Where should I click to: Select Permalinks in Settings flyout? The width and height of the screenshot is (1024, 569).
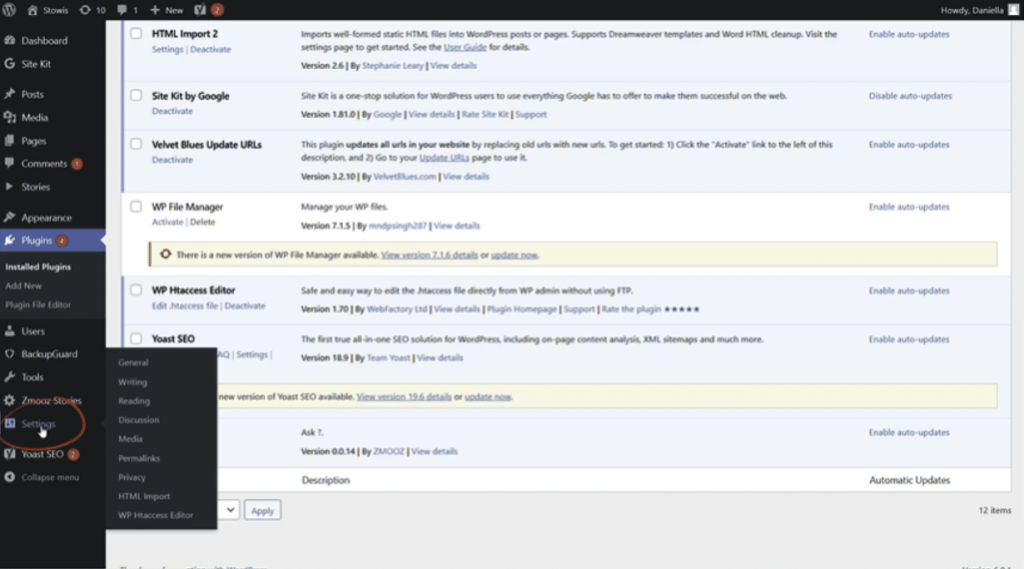coord(139,459)
